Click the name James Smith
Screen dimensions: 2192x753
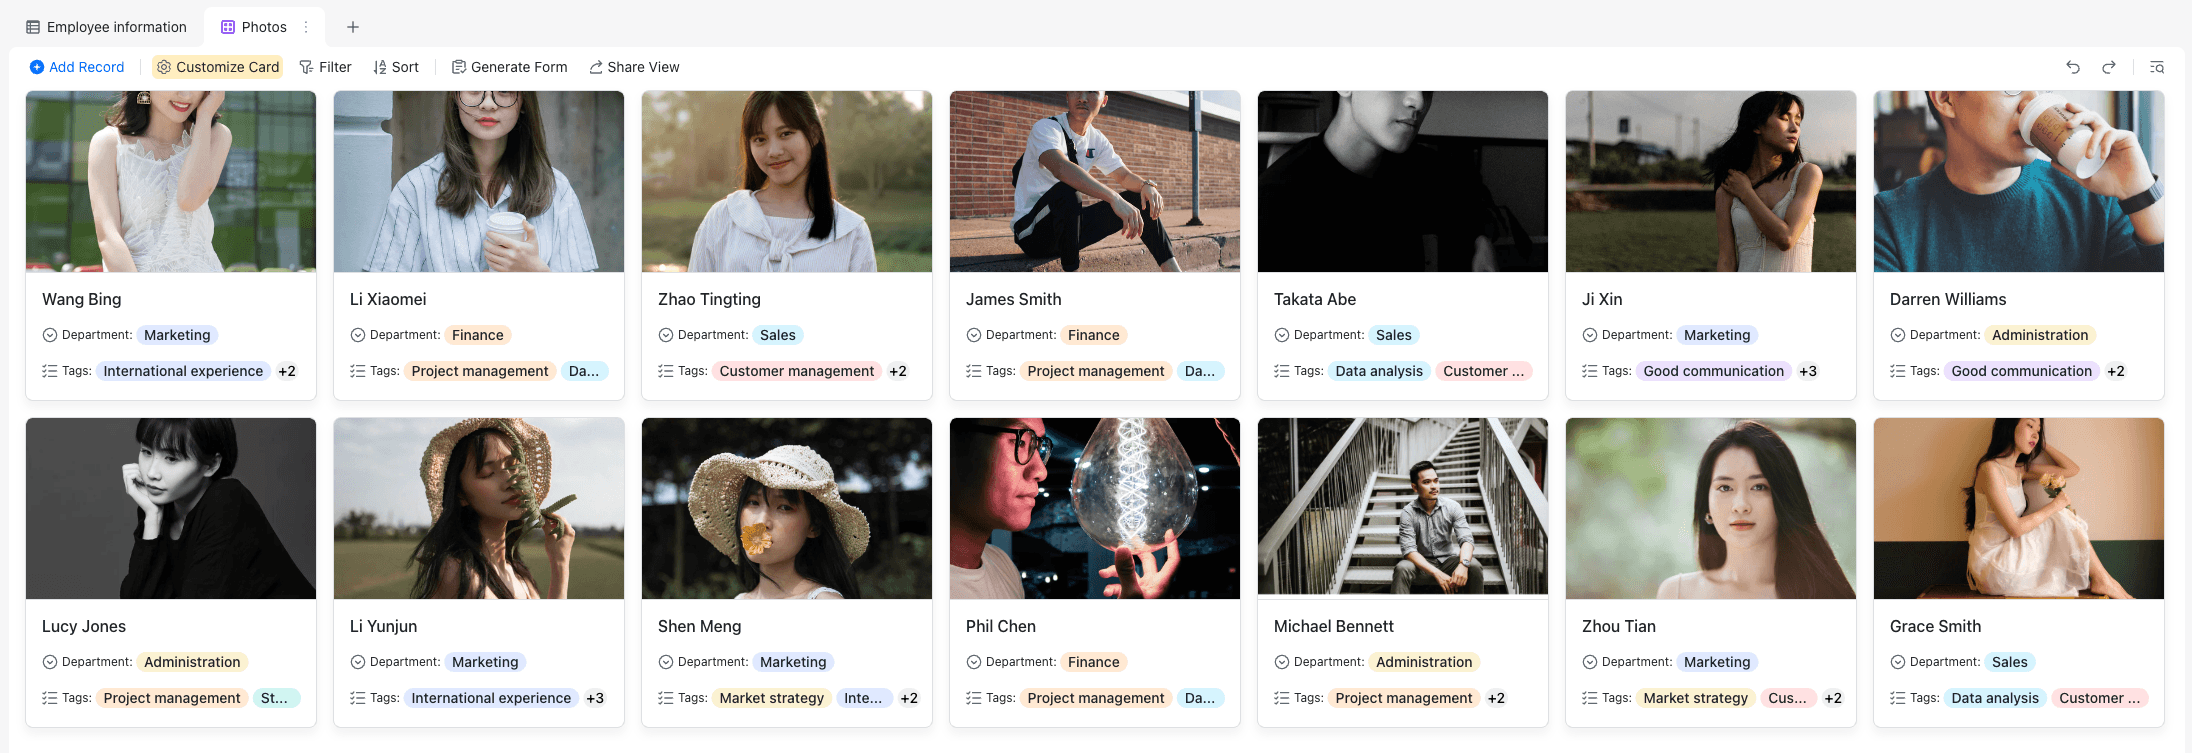click(x=1014, y=299)
